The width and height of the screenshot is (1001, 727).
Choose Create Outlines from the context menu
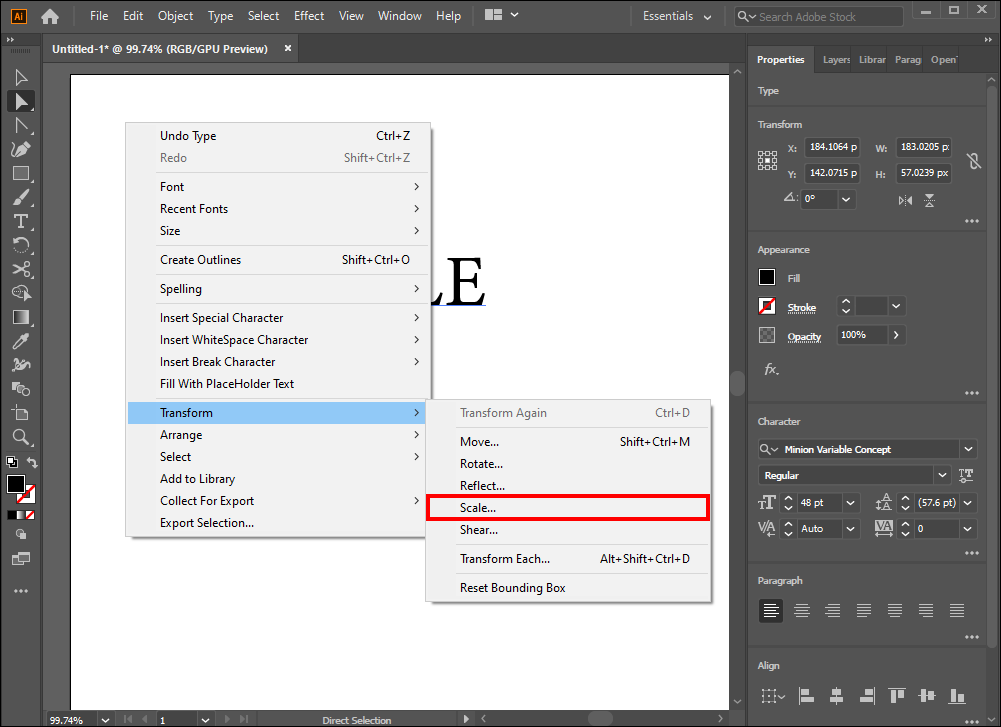click(200, 260)
